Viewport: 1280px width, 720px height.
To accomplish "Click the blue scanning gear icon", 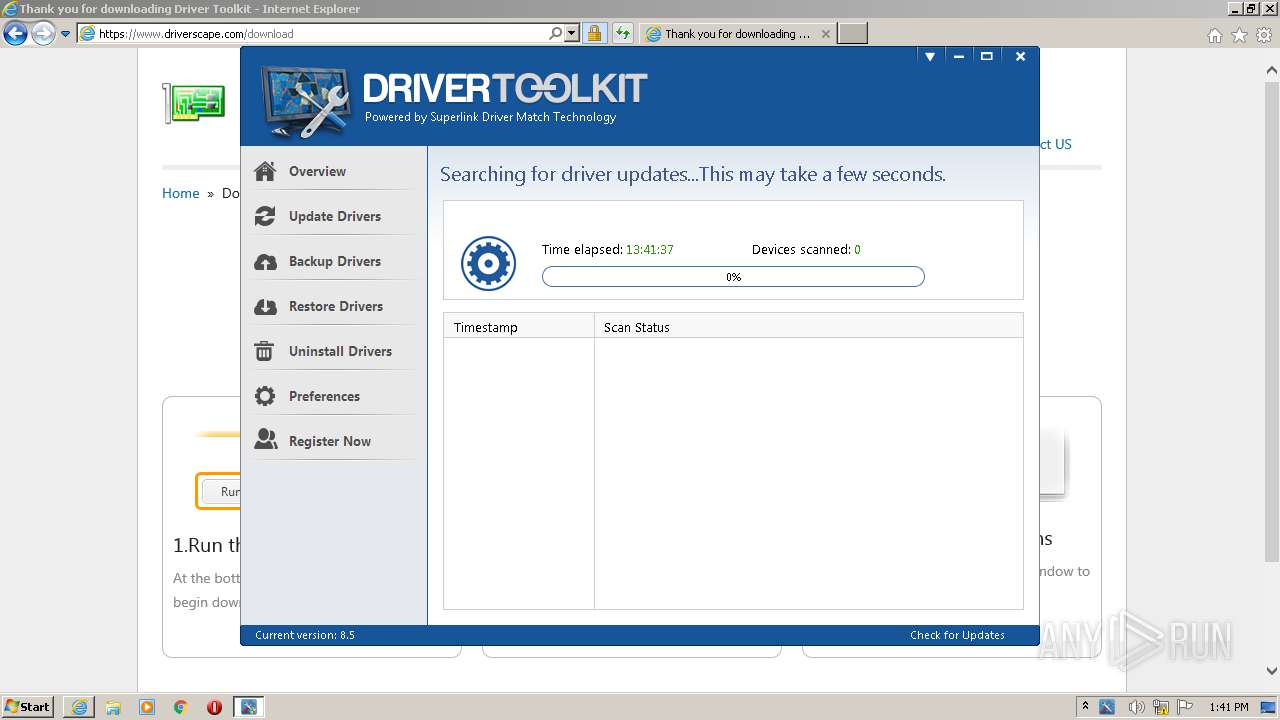I will (488, 264).
